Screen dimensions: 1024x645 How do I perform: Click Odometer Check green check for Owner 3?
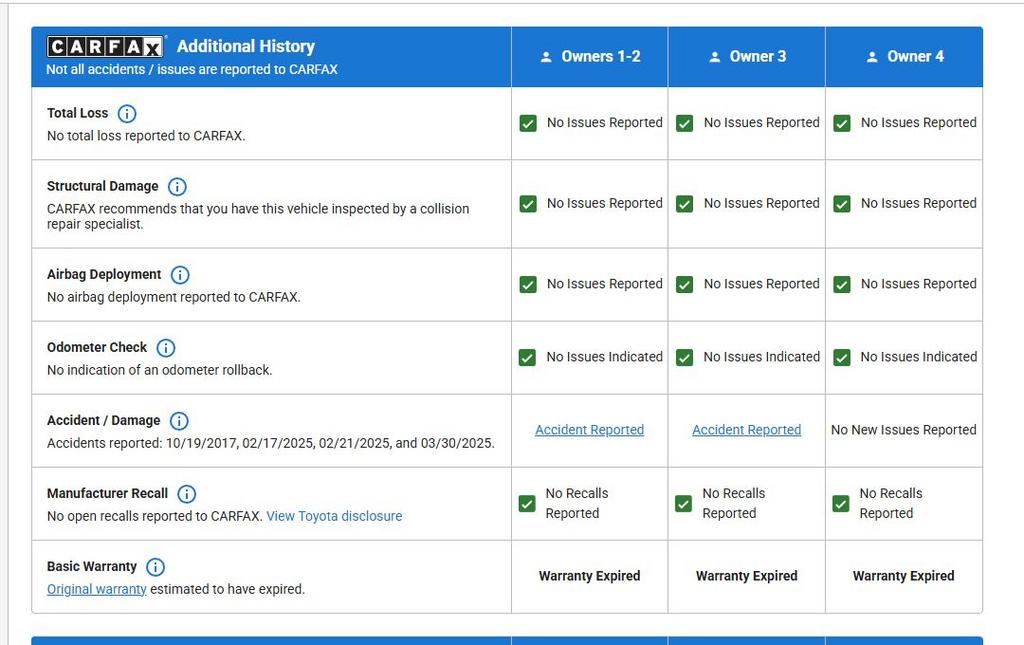click(x=684, y=358)
